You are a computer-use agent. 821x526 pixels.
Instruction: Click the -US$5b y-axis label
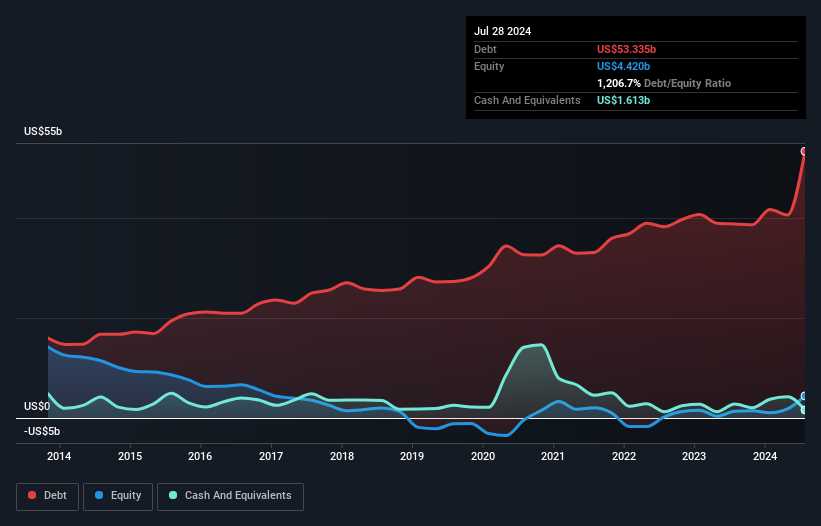point(42,431)
